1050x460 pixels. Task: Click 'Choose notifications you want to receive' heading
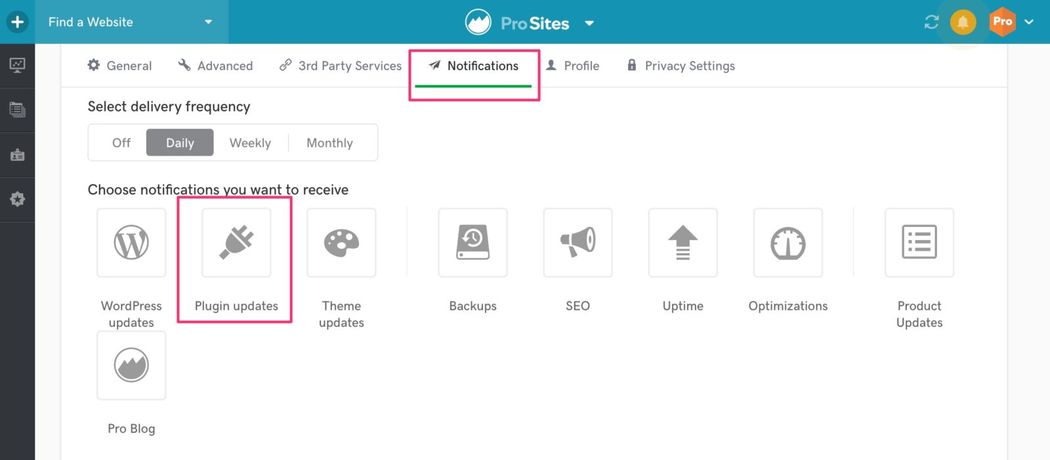(x=218, y=189)
